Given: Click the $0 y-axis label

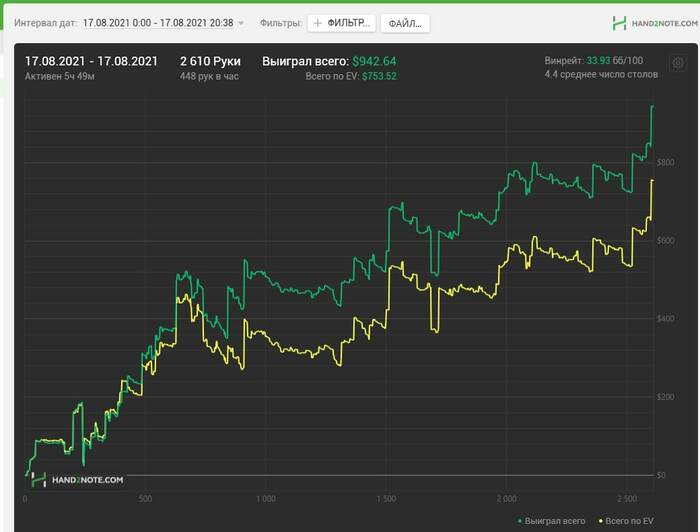Looking at the screenshot, I should click(661, 475).
